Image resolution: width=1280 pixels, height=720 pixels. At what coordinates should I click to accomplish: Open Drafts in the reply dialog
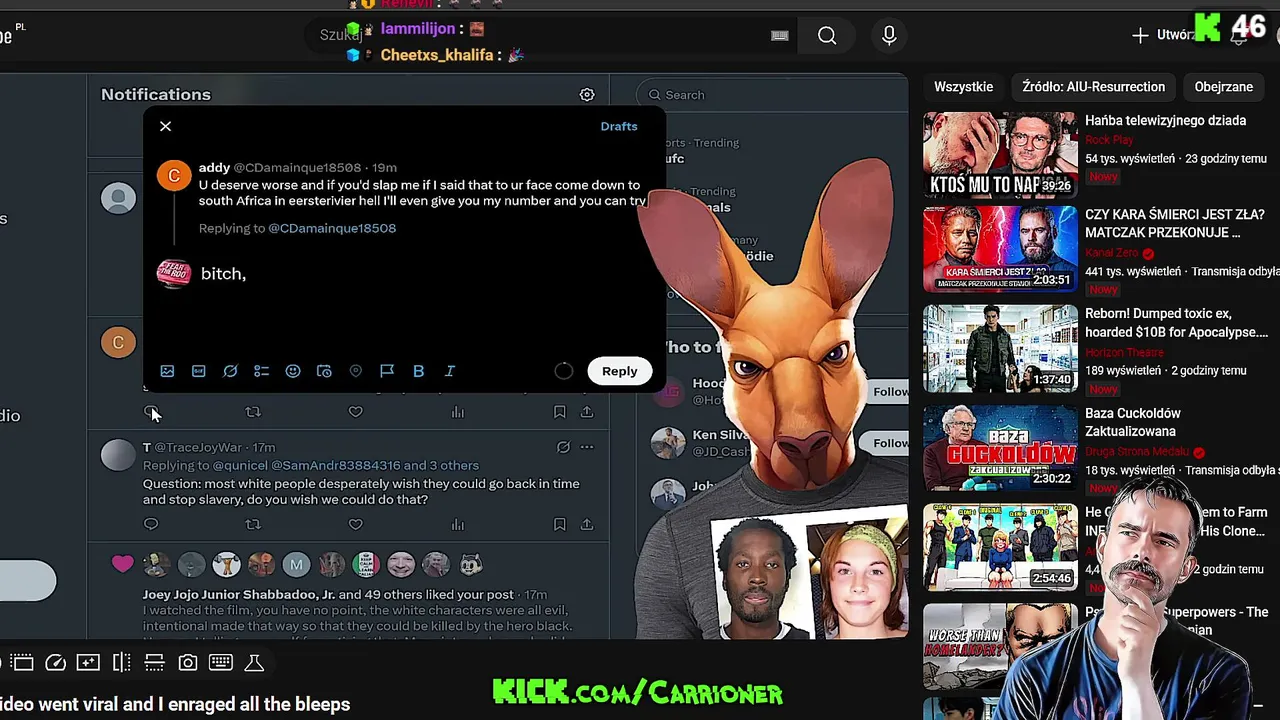click(x=619, y=126)
